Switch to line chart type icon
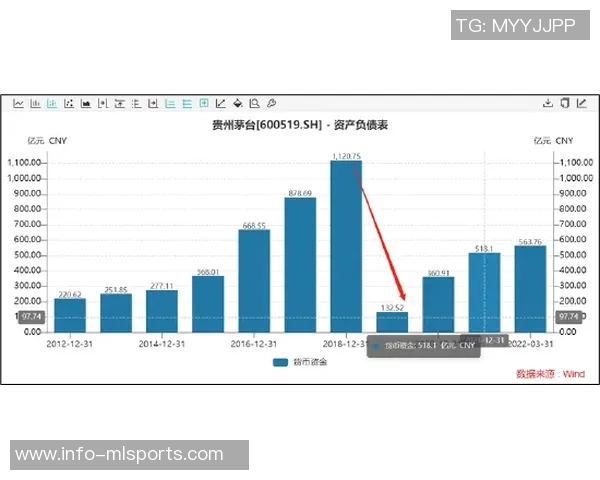The width and height of the screenshot is (600, 480). point(18,103)
